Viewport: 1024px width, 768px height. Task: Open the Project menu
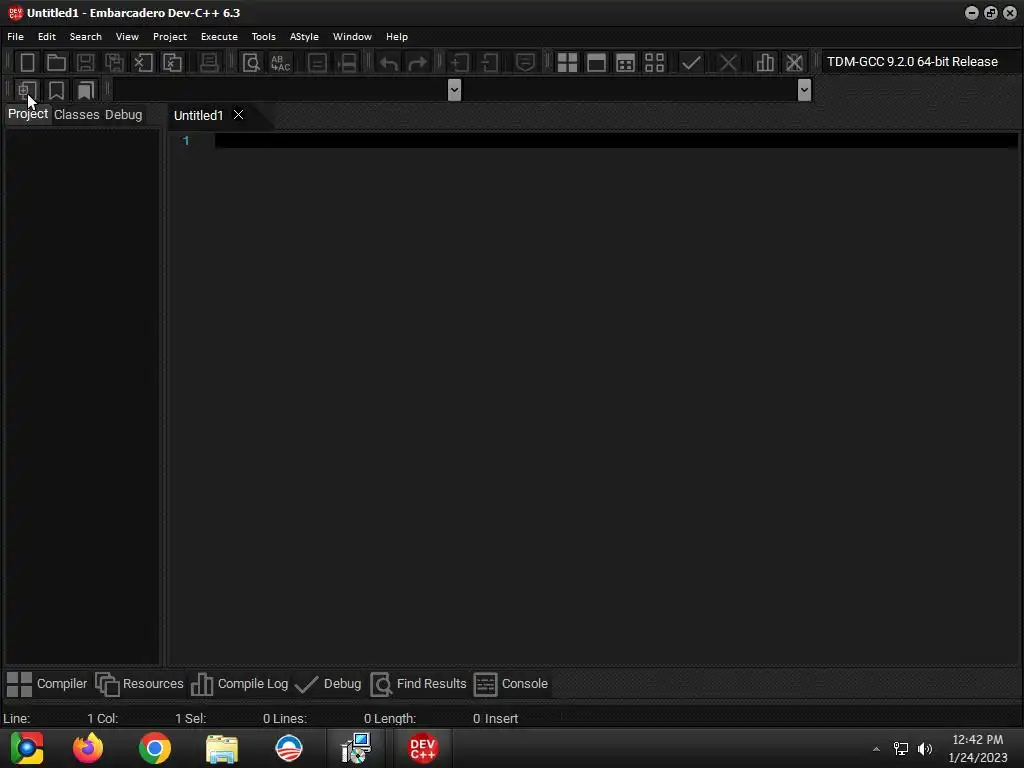170,37
